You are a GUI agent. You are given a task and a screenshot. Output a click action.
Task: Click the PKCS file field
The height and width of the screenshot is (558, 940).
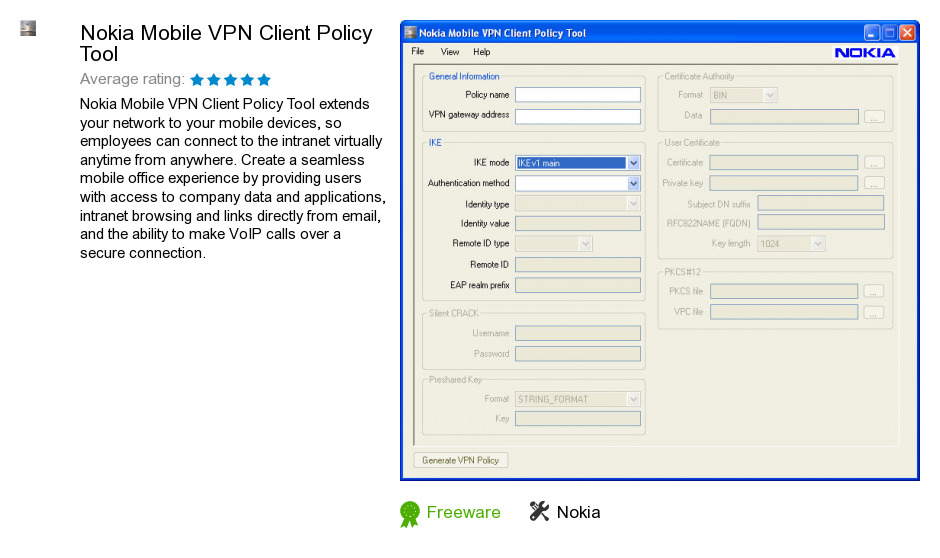coord(784,291)
